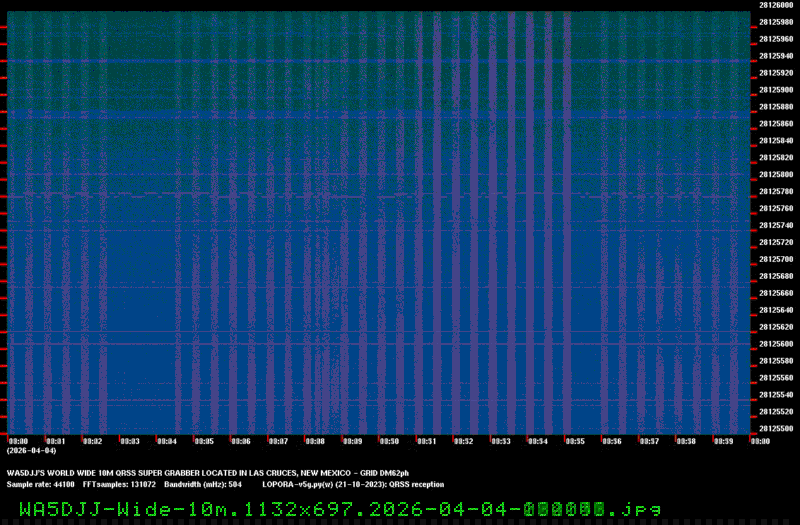The image size is (800, 525).
Task: Click the 28125860 frequency label
Action: pos(776,123)
